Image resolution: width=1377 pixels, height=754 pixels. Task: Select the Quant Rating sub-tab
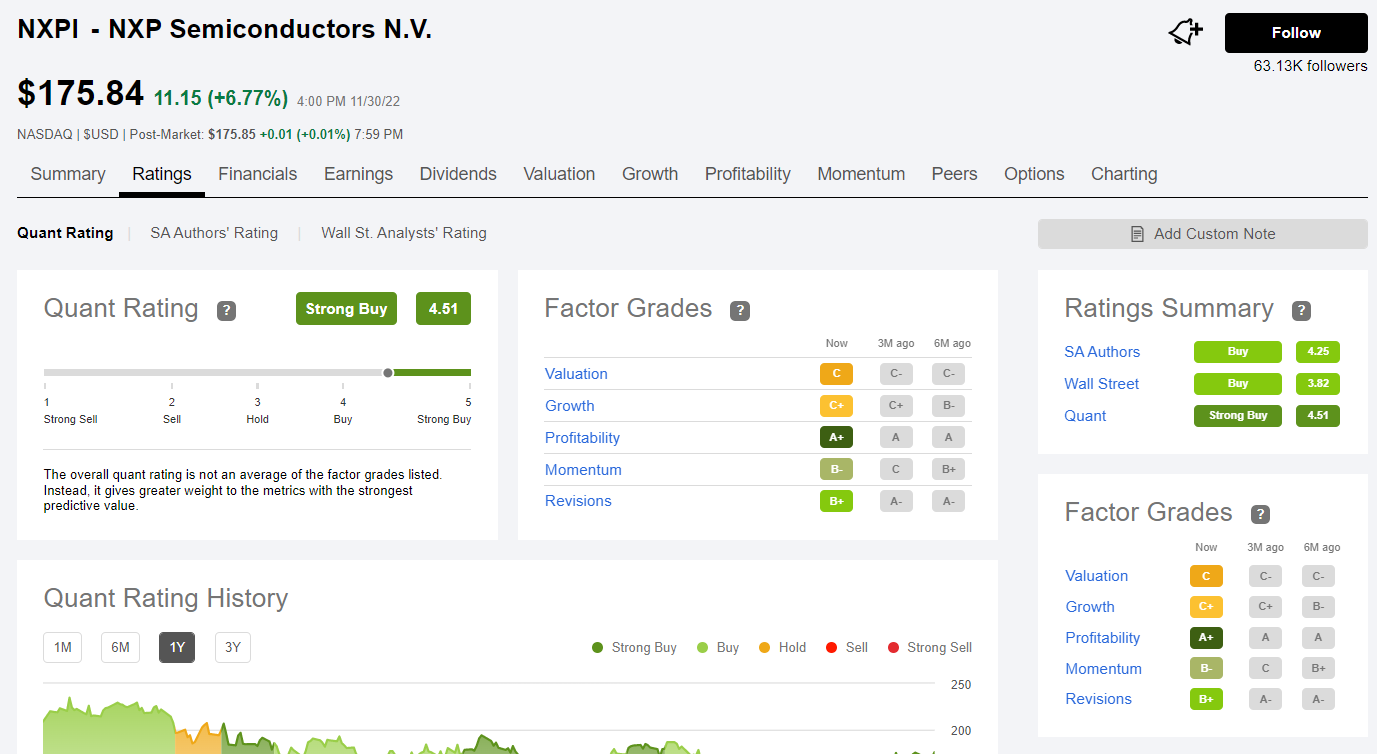[x=65, y=233]
